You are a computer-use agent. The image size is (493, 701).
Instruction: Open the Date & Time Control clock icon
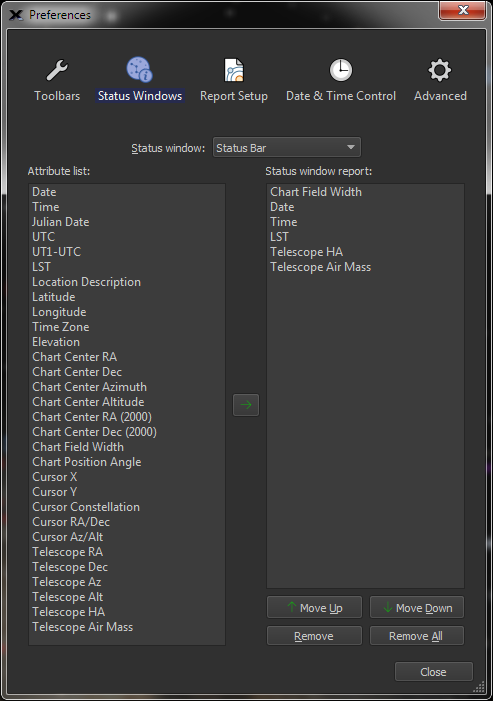341,70
